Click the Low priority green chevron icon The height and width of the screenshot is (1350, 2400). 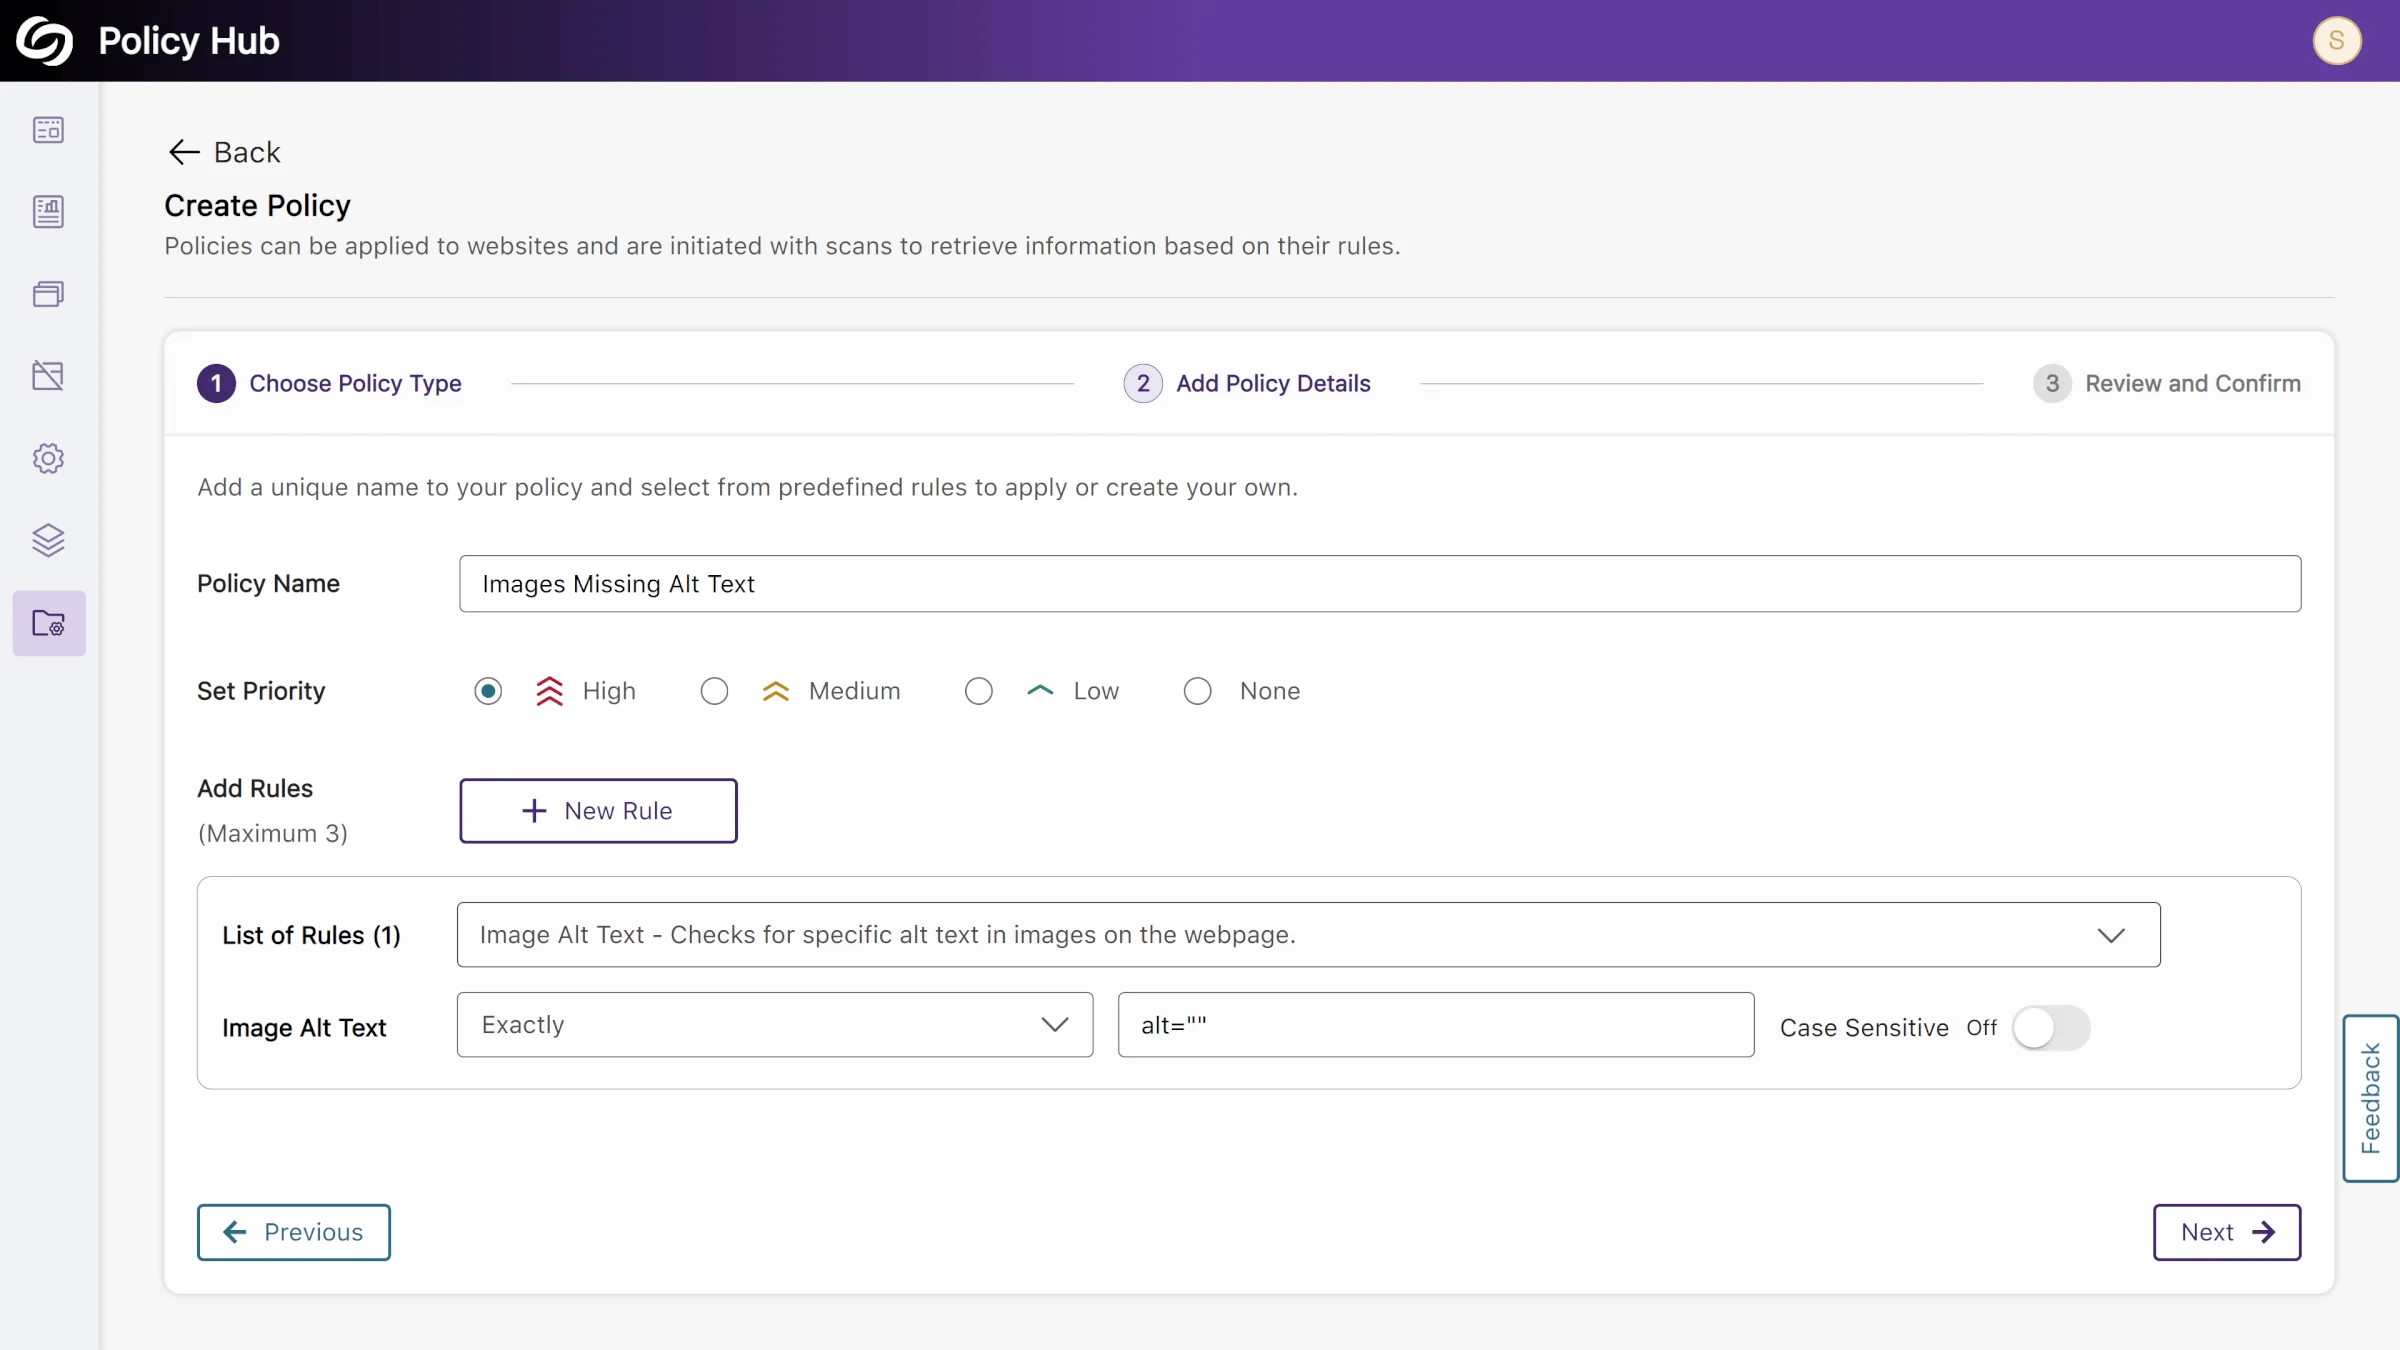[x=1040, y=690]
